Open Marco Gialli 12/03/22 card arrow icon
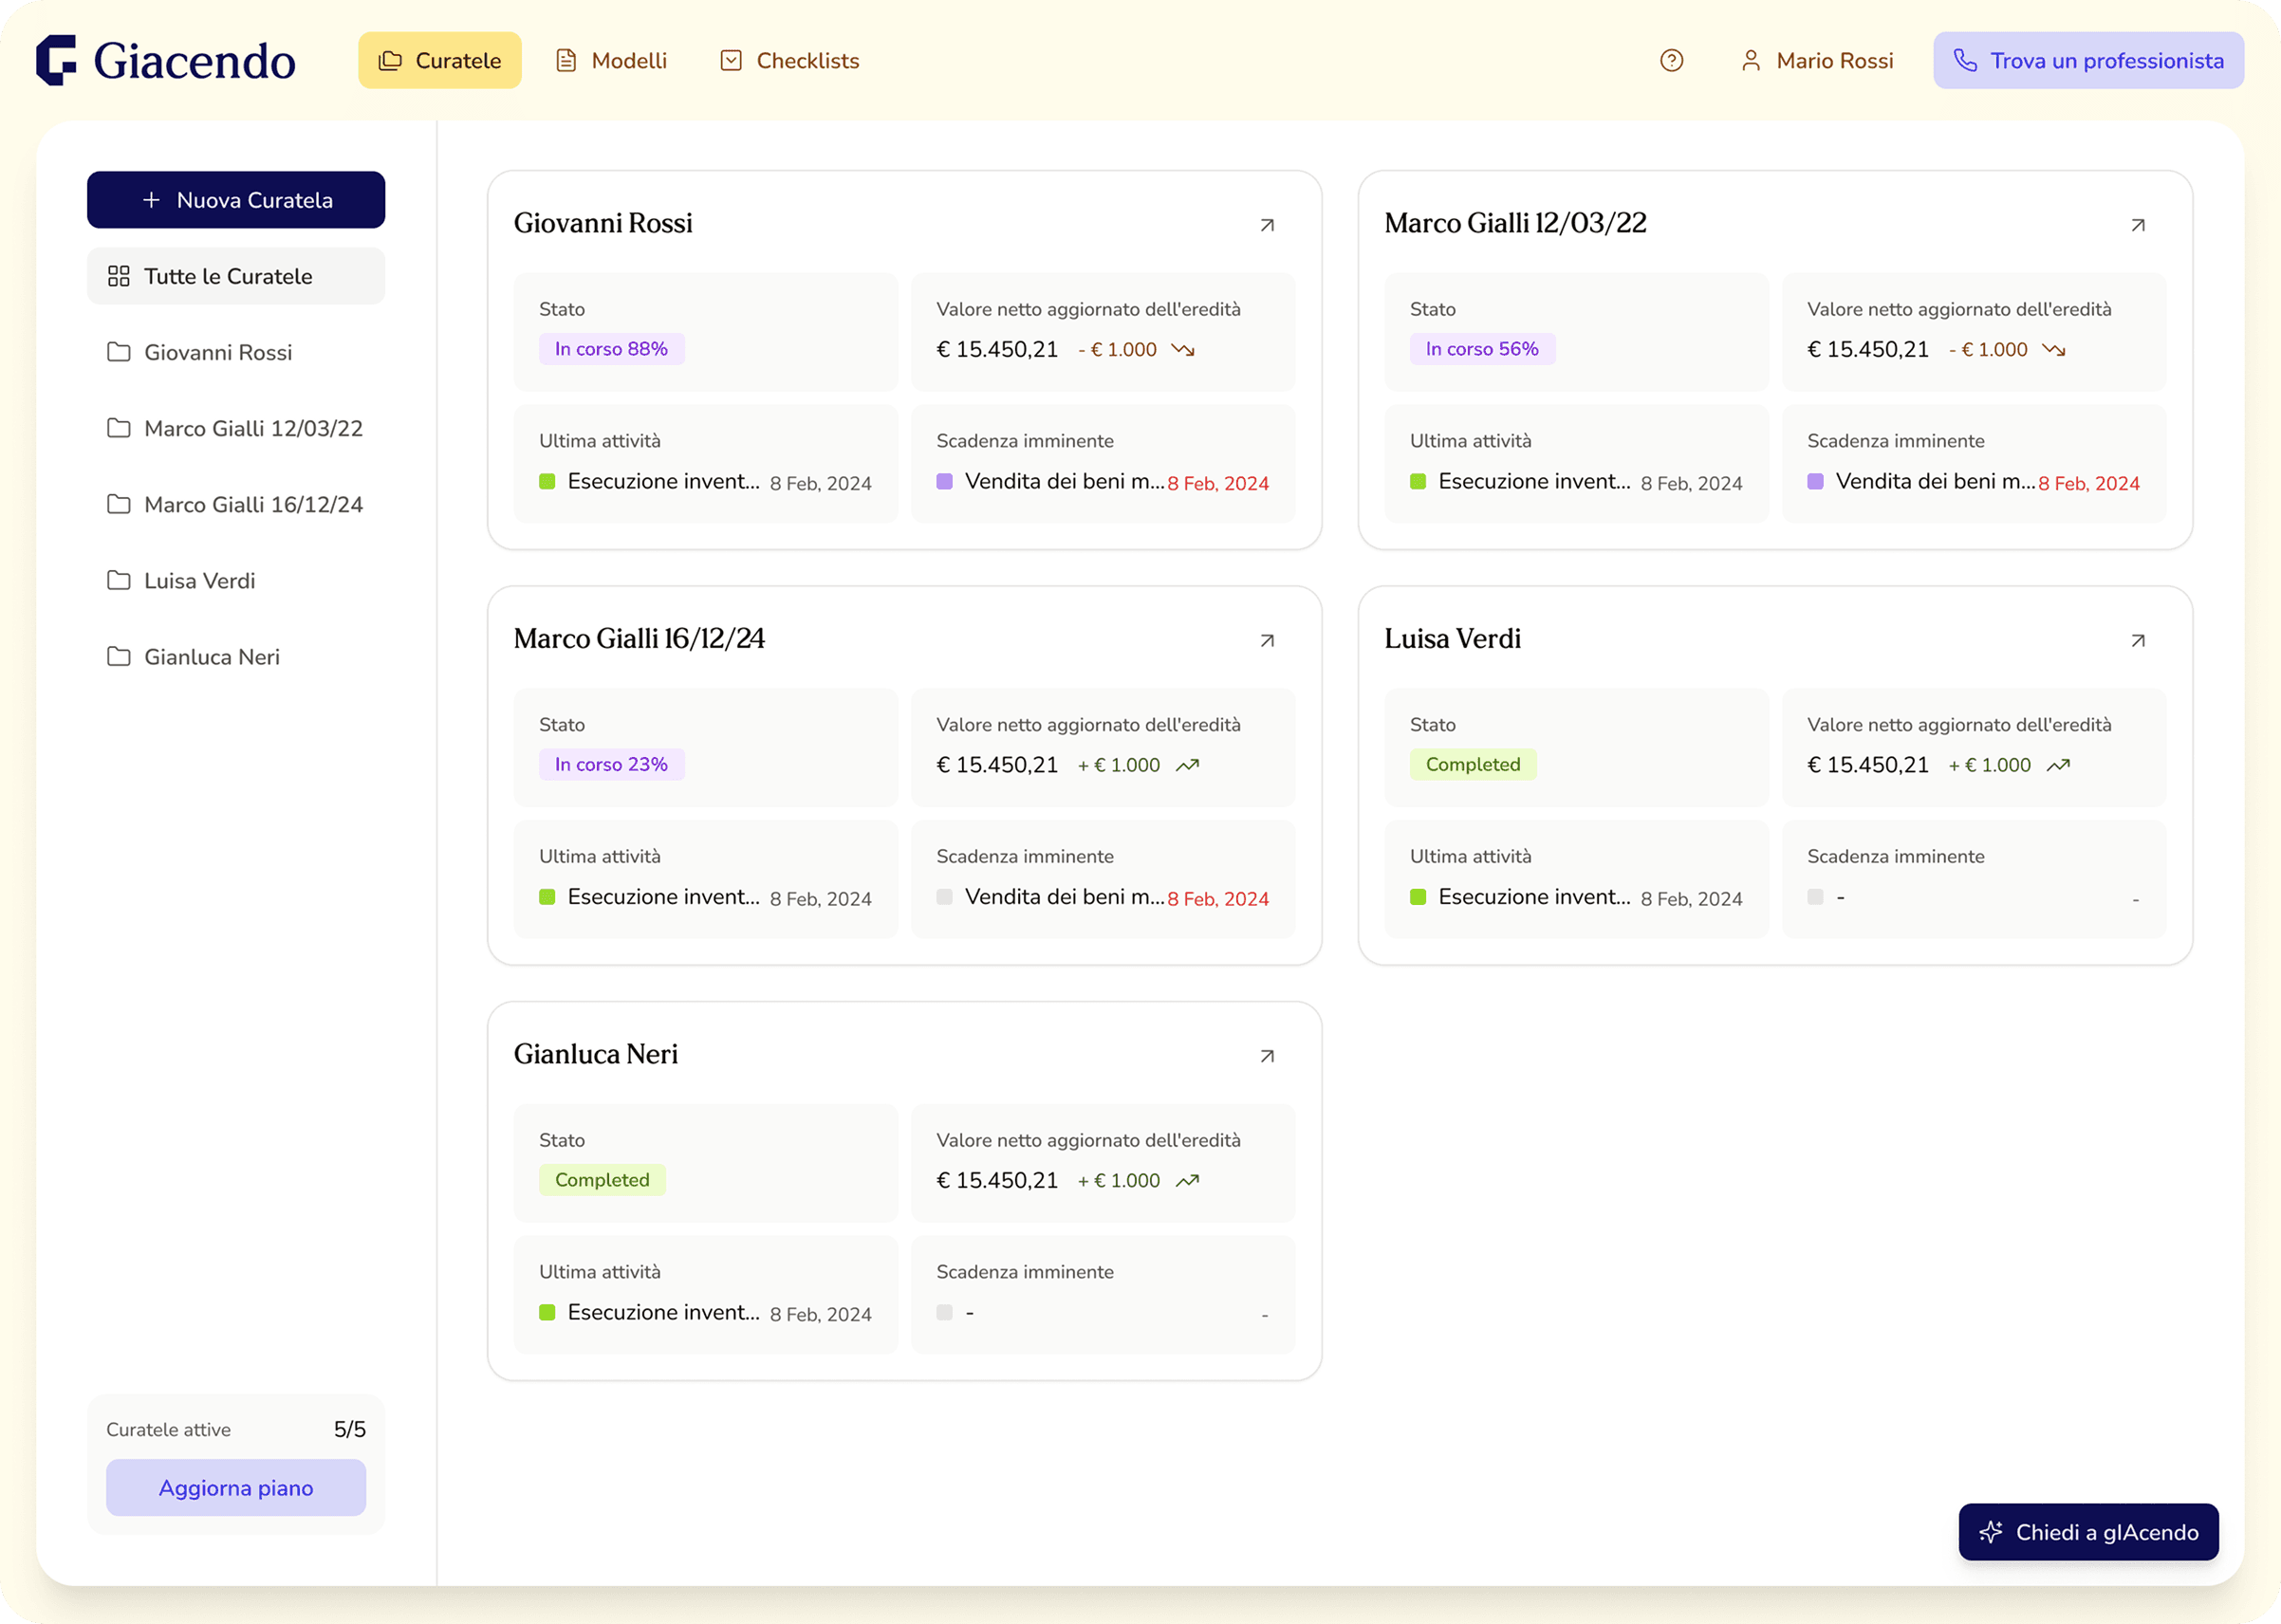 pos(2137,225)
